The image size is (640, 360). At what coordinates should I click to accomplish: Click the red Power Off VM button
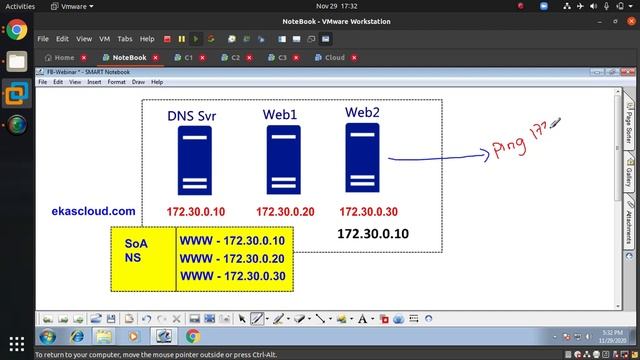(x=167, y=39)
